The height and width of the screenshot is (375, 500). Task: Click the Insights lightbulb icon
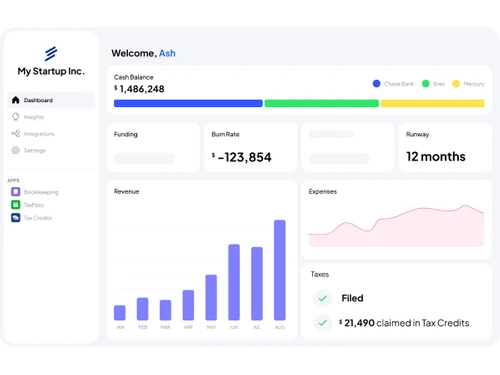coord(15,117)
